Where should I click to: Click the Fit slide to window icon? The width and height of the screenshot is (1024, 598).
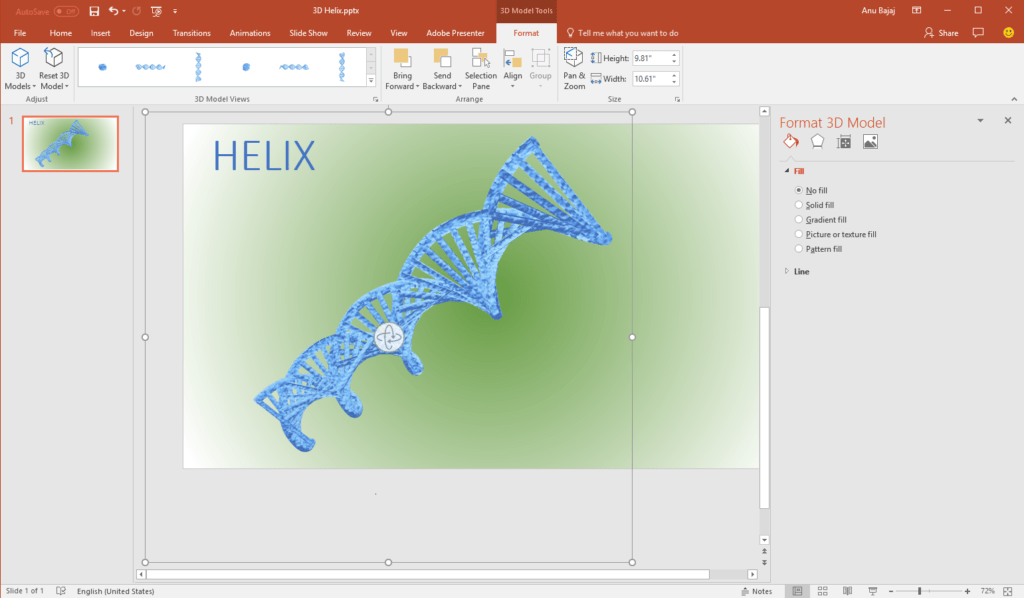point(1008,591)
